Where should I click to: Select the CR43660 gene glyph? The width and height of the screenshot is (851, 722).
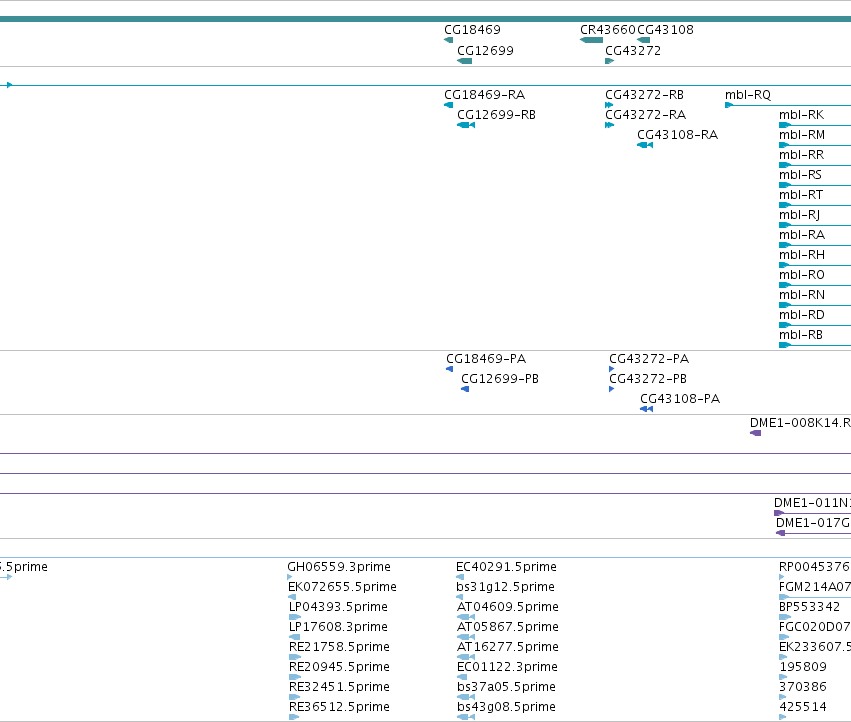click(592, 40)
